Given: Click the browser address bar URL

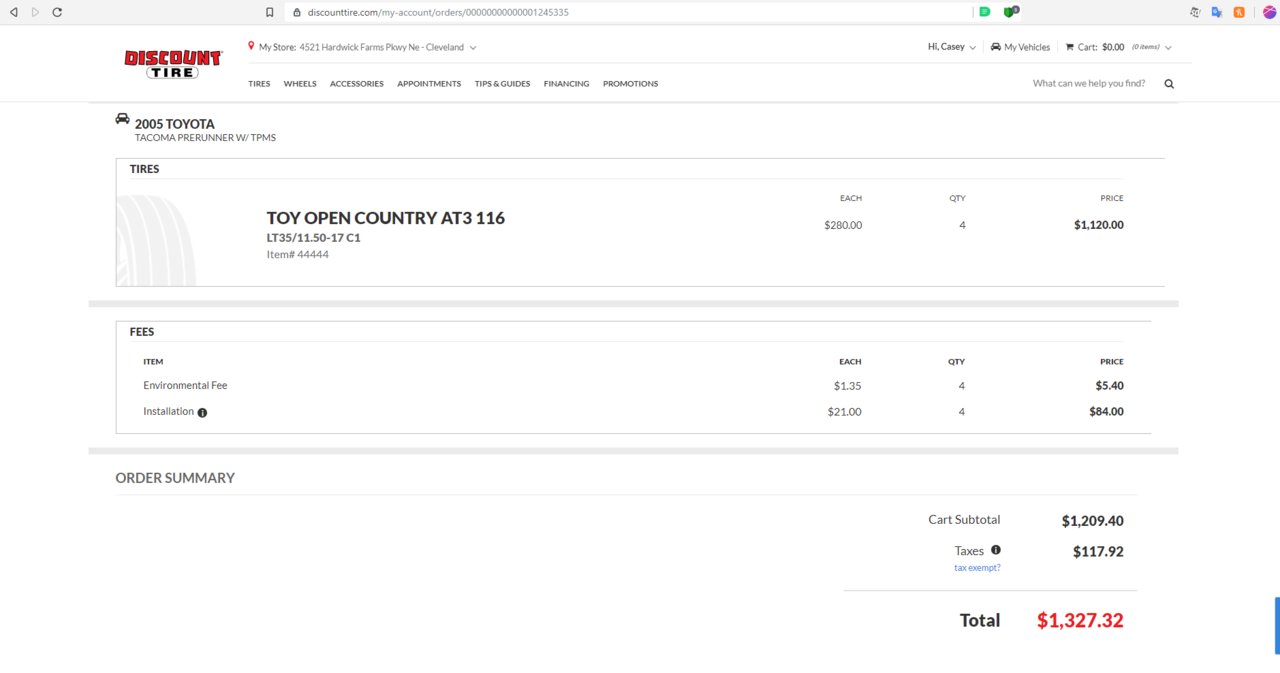Looking at the screenshot, I should (440, 12).
